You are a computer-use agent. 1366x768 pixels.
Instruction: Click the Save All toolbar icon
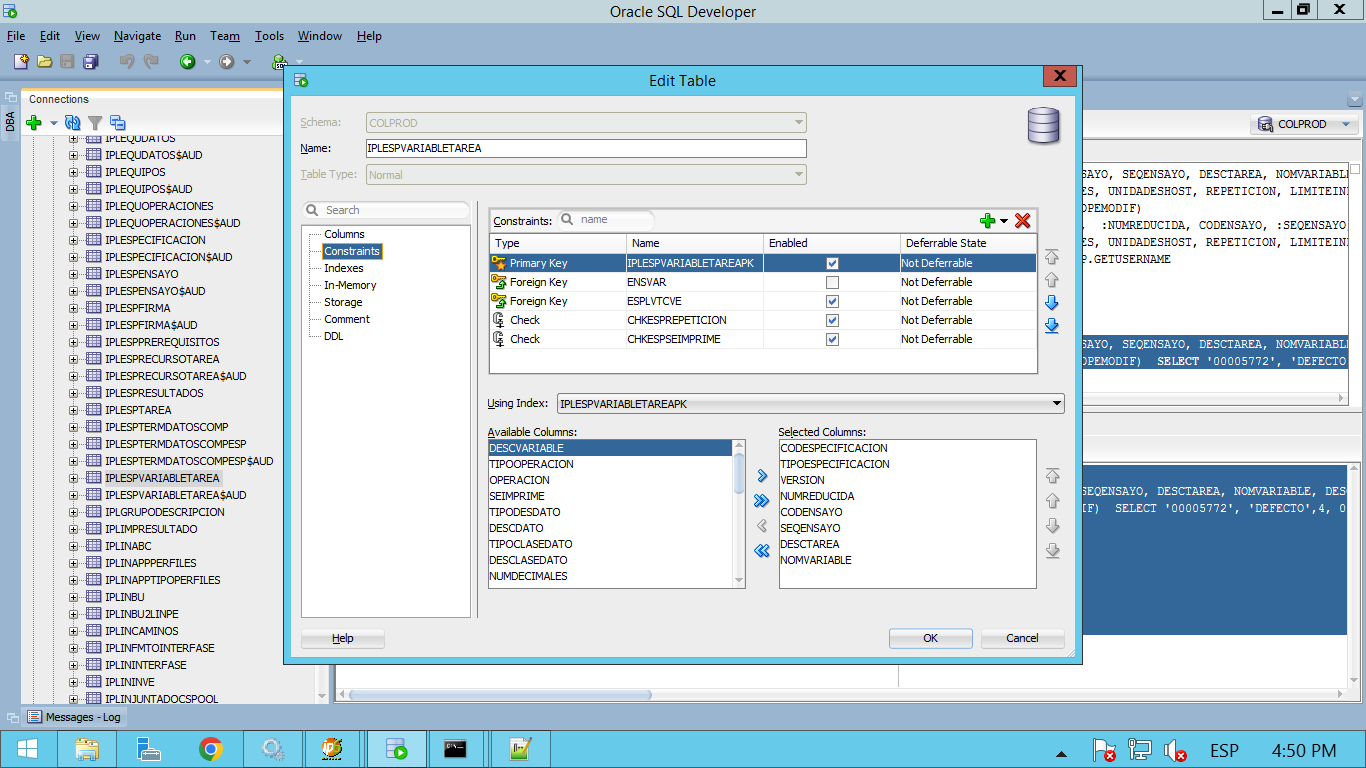[x=91, y=62]
